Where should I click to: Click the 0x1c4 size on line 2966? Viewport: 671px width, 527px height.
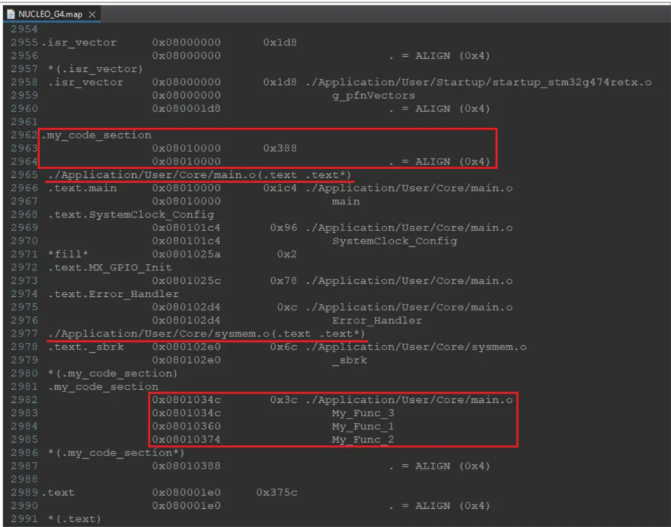tap(280, 188)
